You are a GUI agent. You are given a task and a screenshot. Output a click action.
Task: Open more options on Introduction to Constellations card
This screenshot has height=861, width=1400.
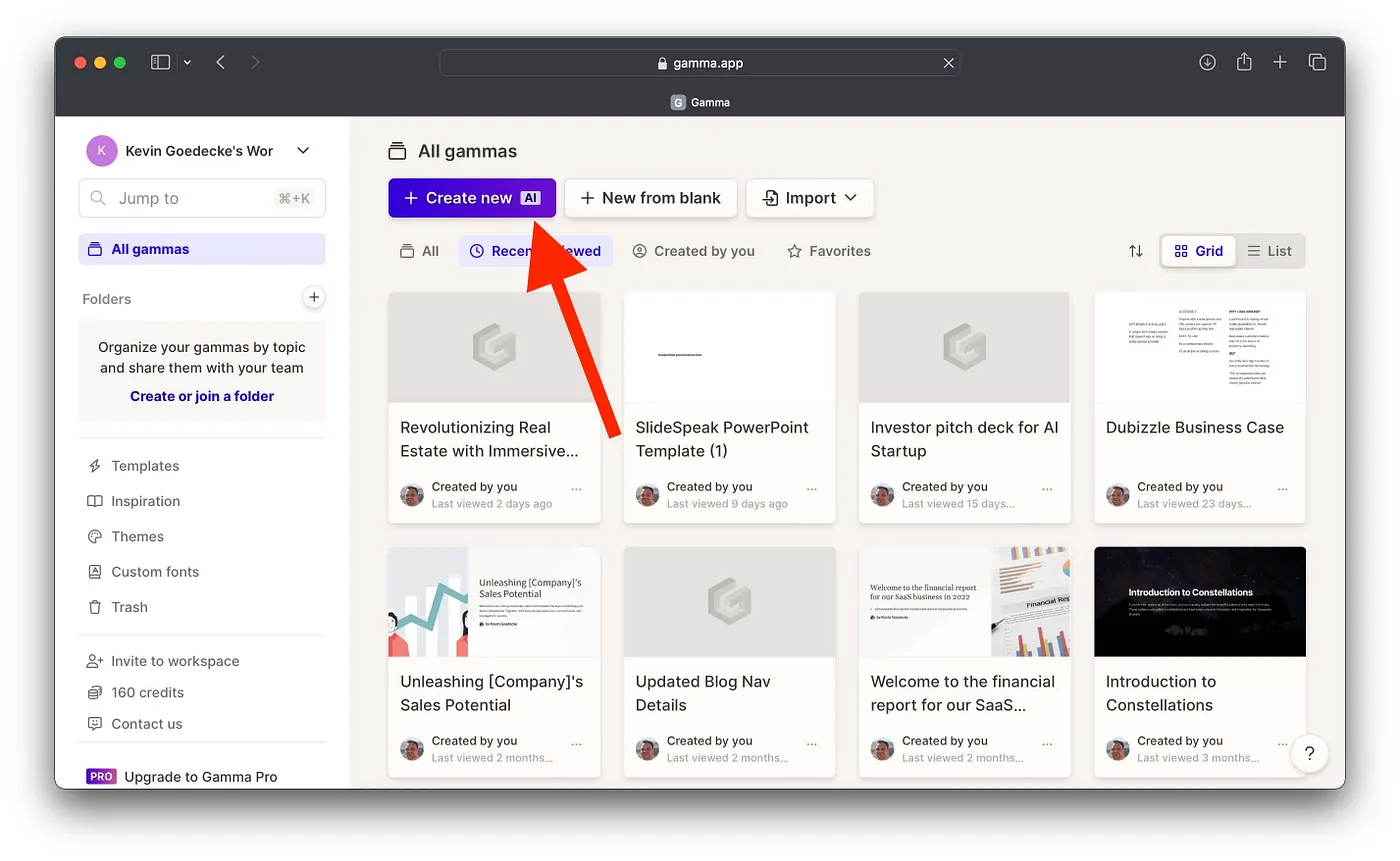(1282, 744)
